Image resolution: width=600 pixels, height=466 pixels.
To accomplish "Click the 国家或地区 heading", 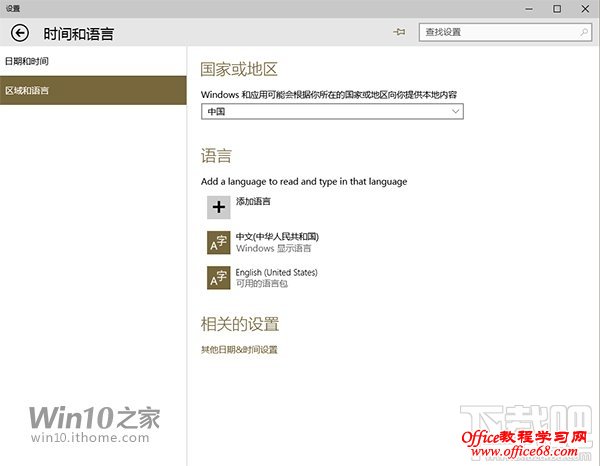I will (239, 69).
